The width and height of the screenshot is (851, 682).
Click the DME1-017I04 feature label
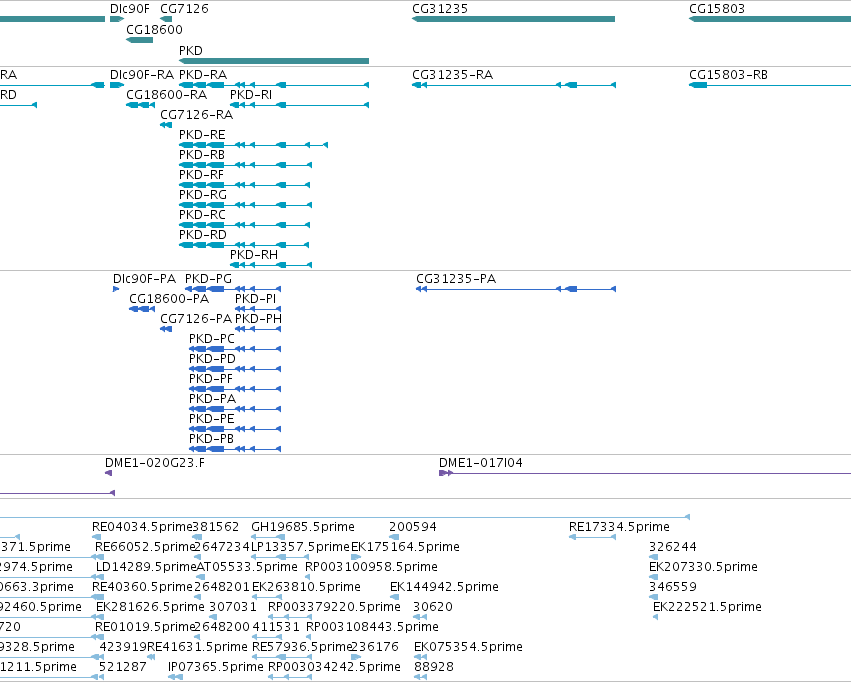pyautogui.click(x=481, y=463)
